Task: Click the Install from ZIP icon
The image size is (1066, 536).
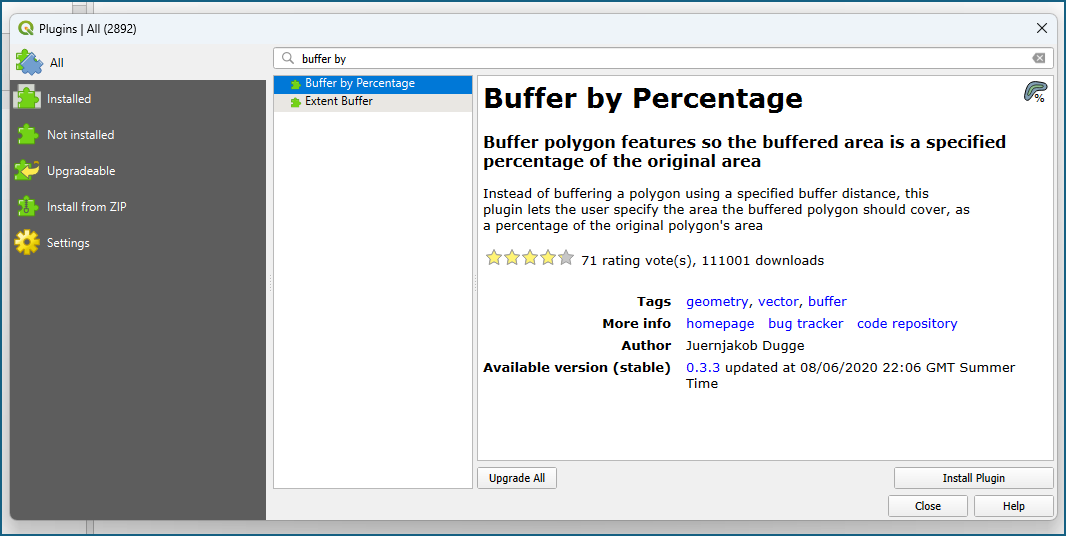Action: (27, 206)
